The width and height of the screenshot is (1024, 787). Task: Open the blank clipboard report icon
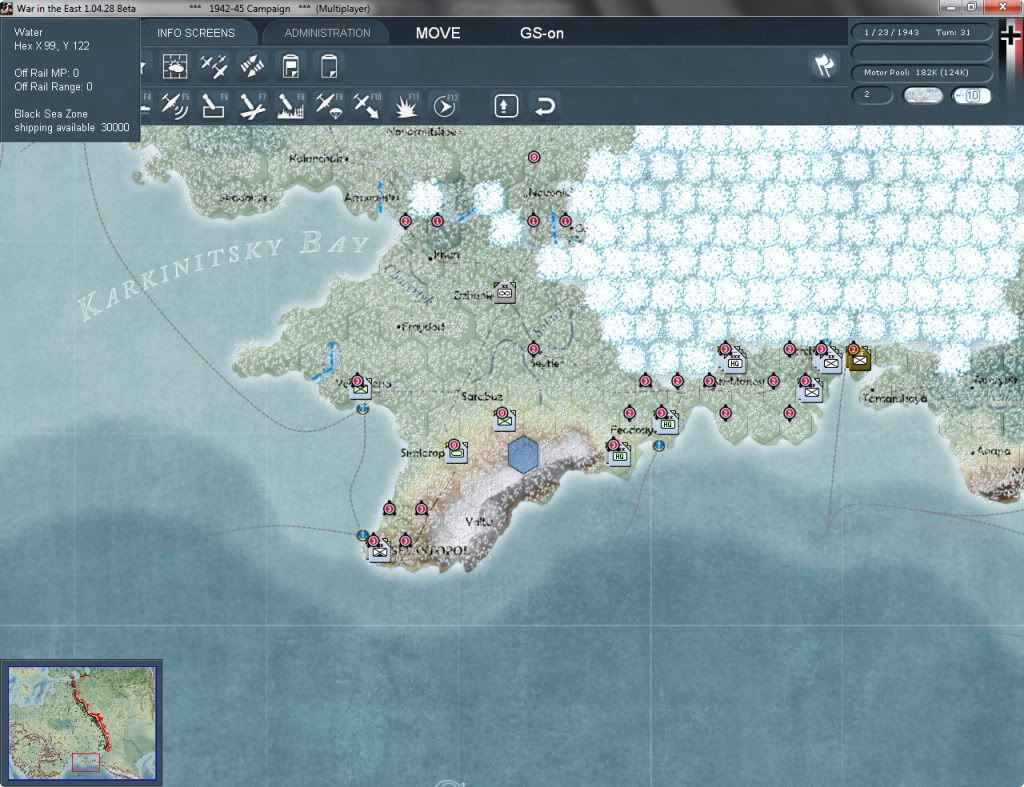[x=329, y=66]
